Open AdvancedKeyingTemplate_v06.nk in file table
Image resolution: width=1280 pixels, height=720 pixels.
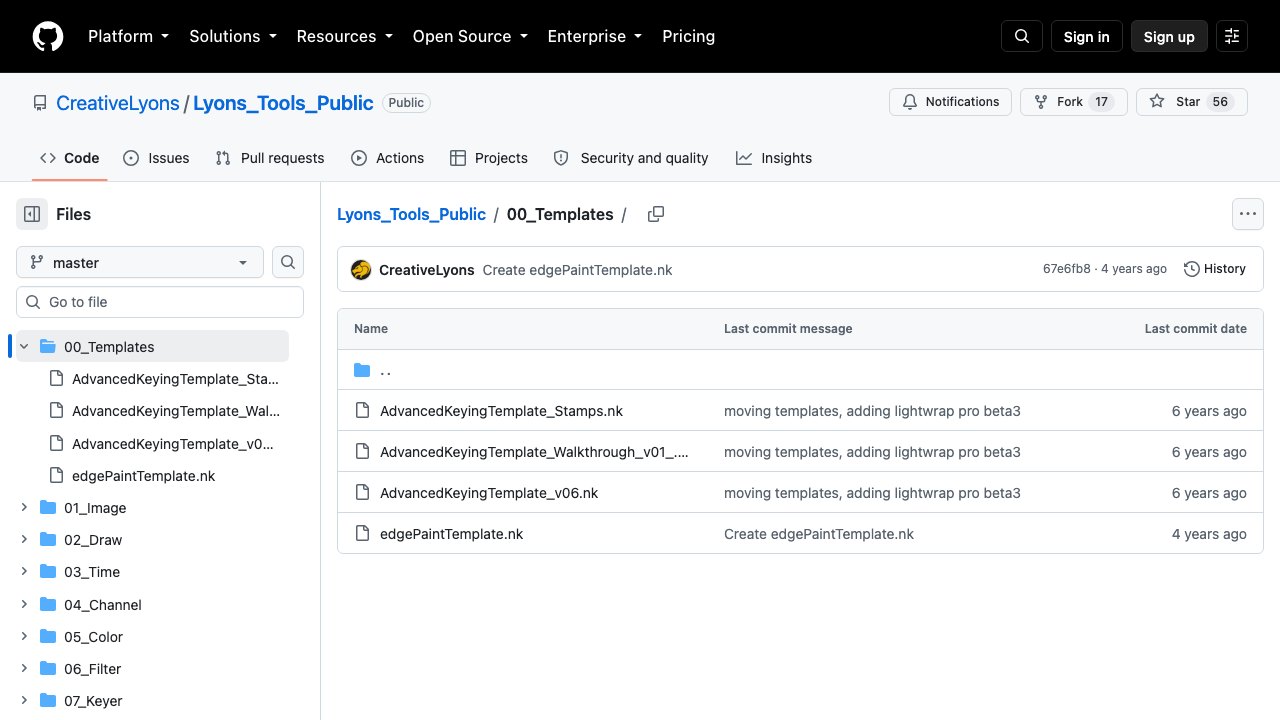click(489, 493)
